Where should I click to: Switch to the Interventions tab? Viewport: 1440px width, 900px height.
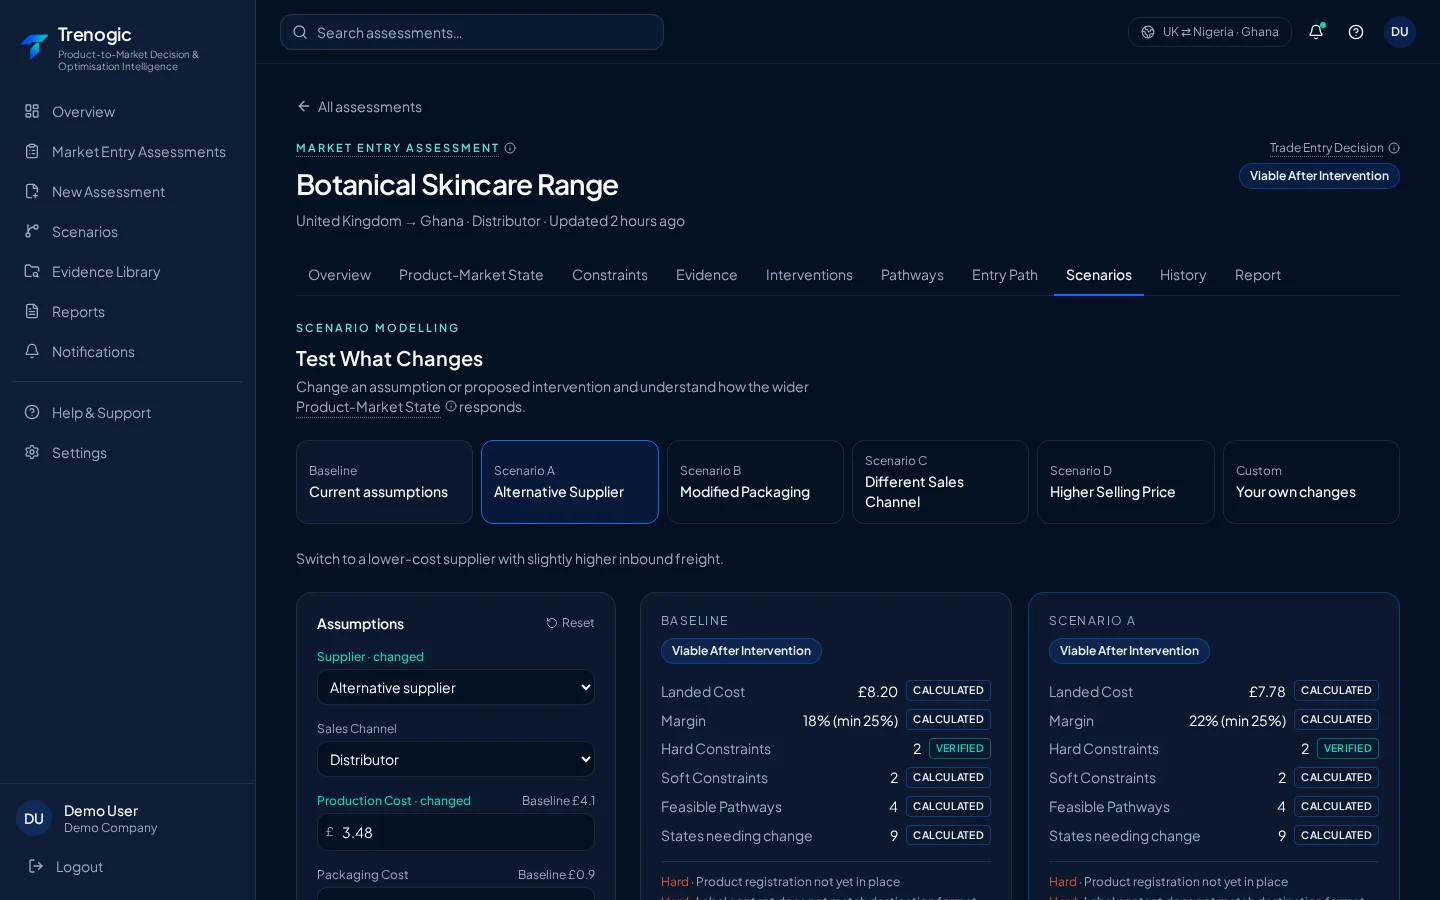pos(809,275)
